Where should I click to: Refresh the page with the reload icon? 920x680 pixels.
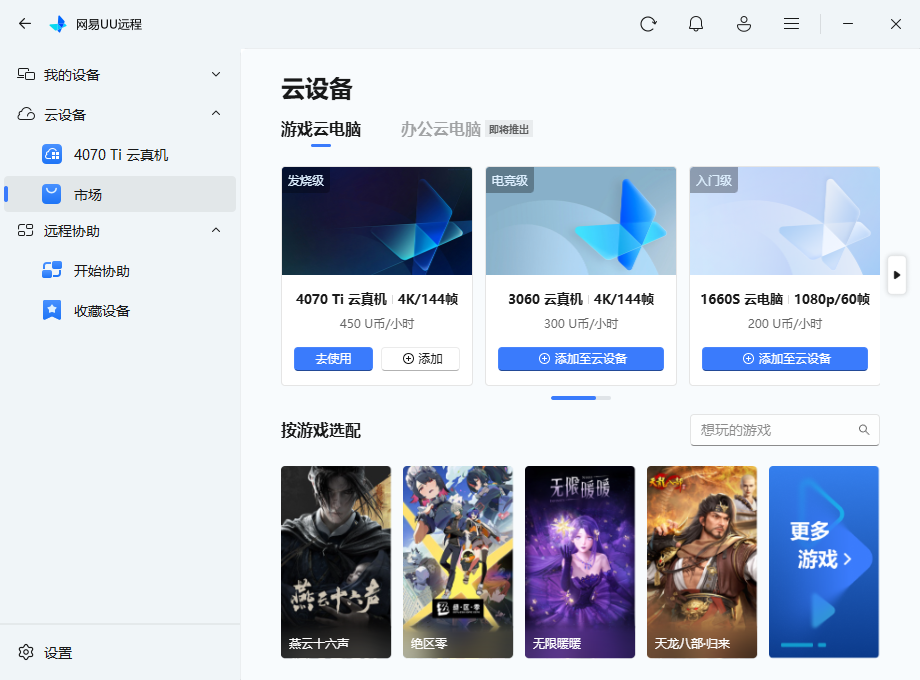[x=648, y=24]
